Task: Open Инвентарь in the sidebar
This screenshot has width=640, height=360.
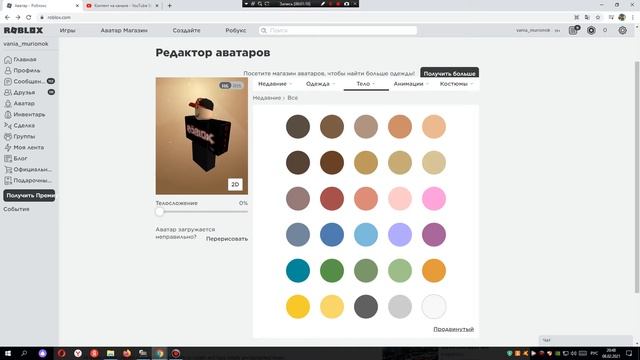Action: [24, 115]
